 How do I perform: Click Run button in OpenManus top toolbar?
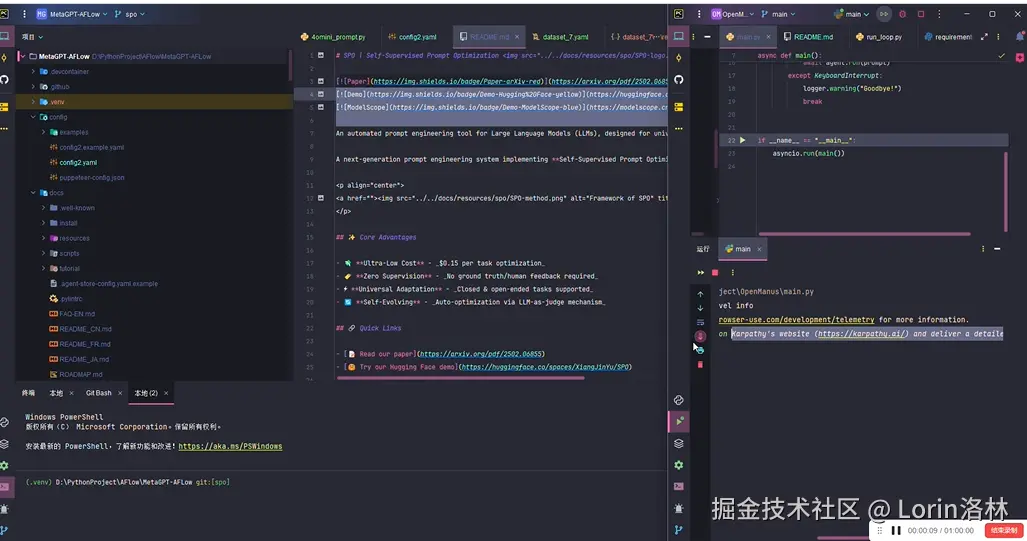(884, 14)
